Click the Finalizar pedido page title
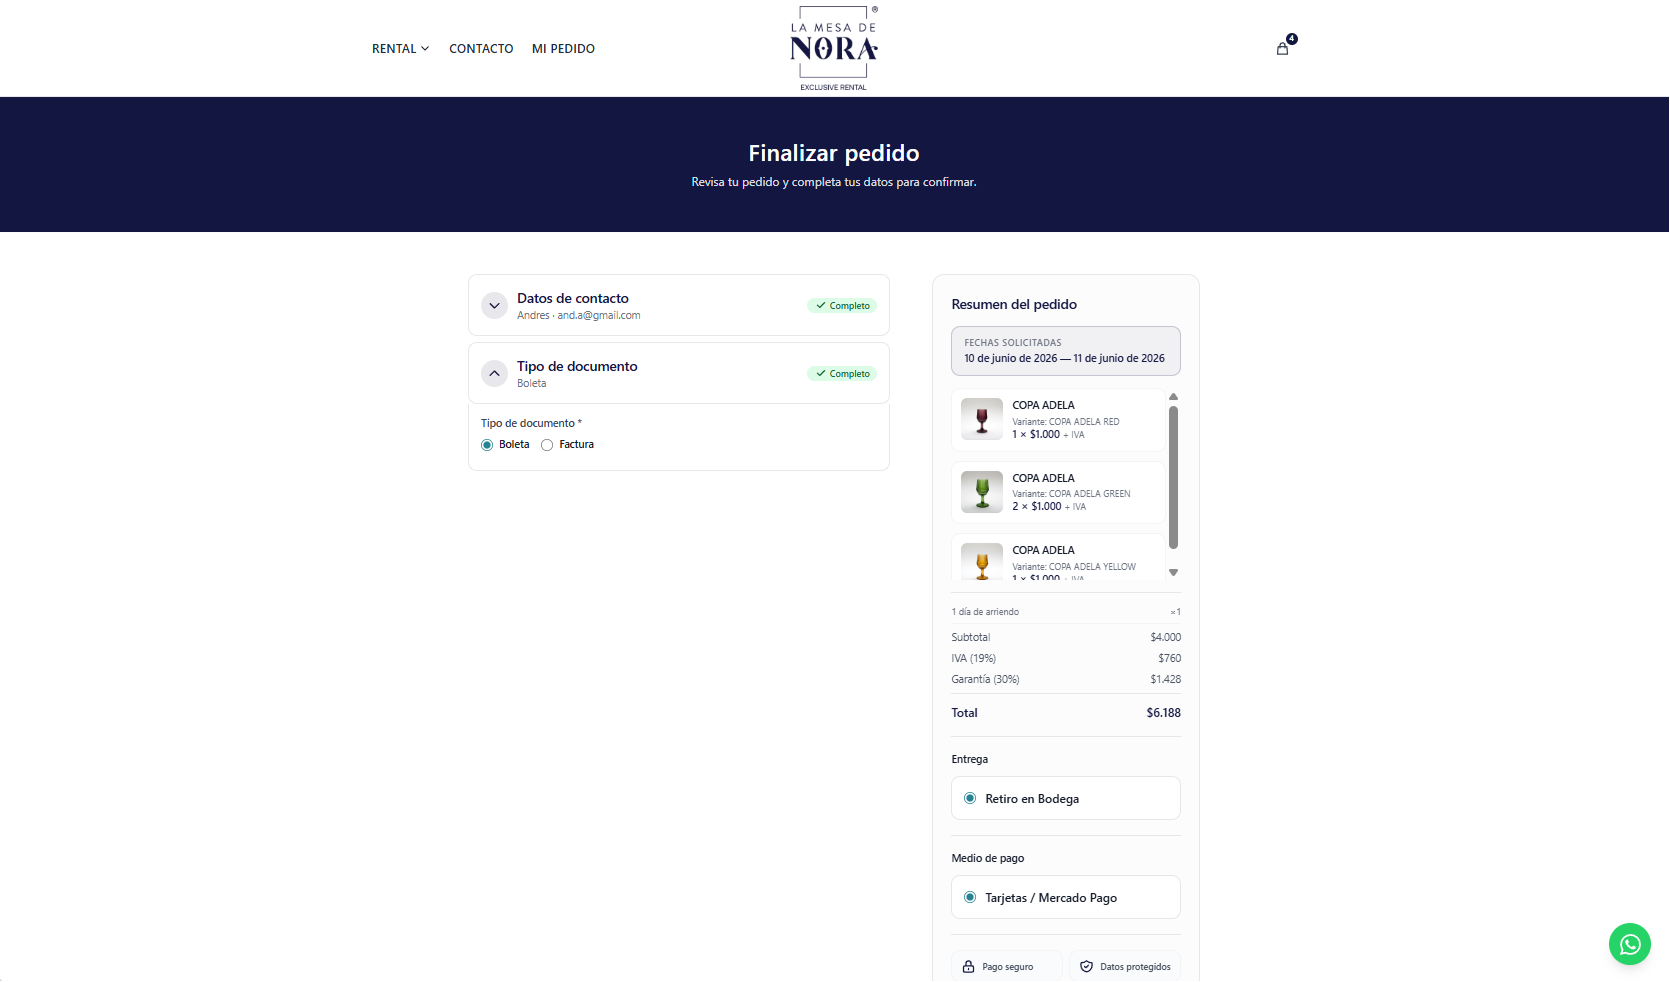Viewport: 1670px width, 982px height. point(834,153)
